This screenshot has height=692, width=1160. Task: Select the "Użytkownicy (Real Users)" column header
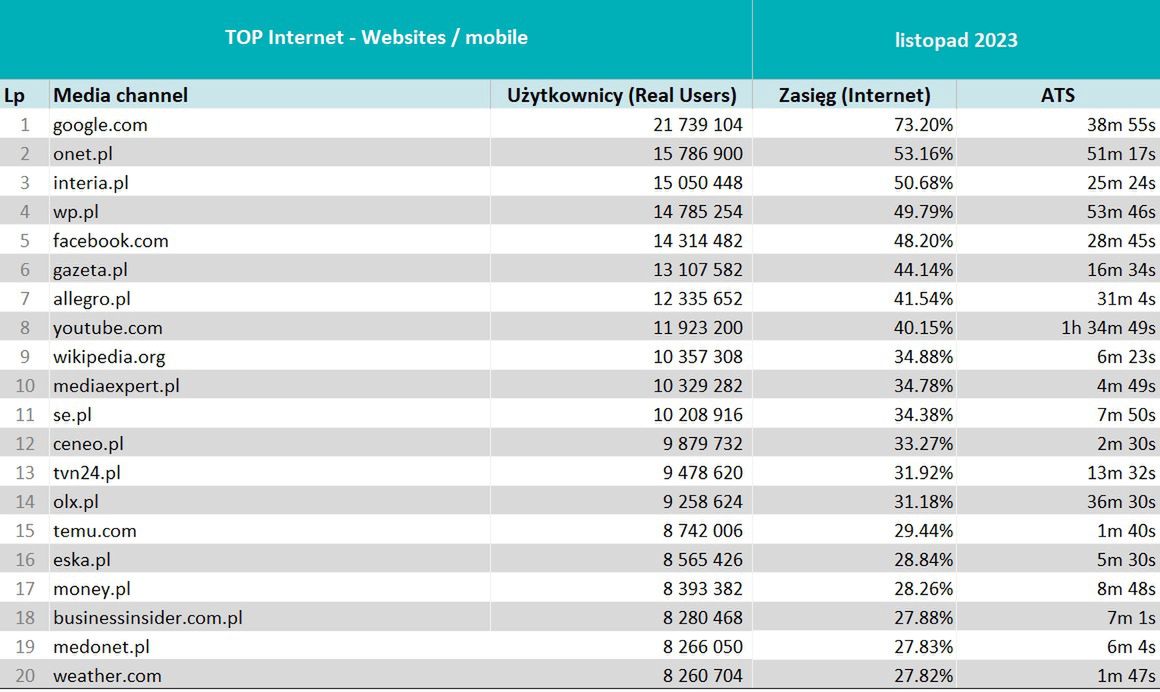click(x=622, y=95)
